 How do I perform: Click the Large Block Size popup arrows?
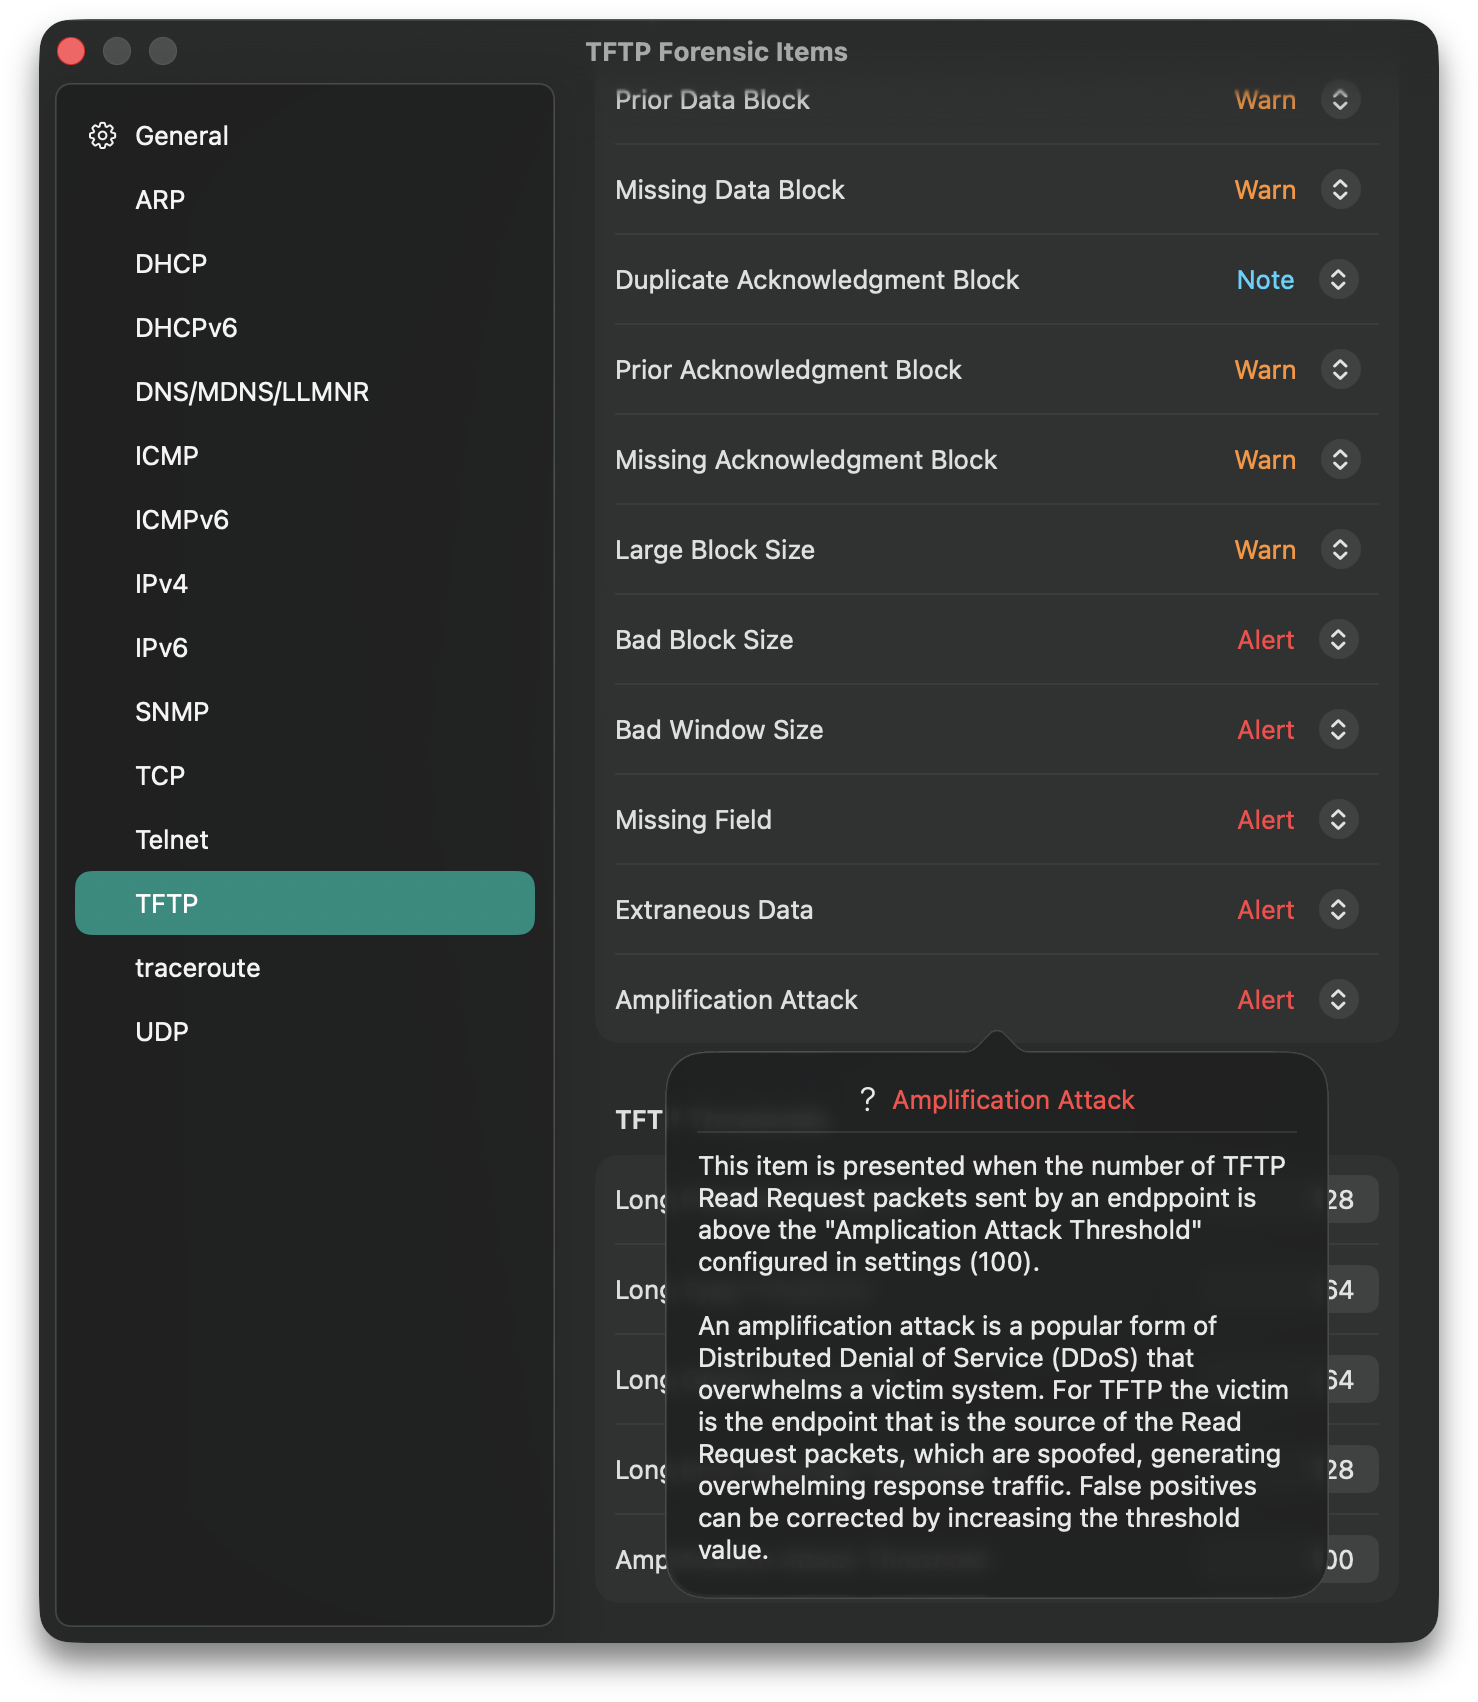[1340, 550]
